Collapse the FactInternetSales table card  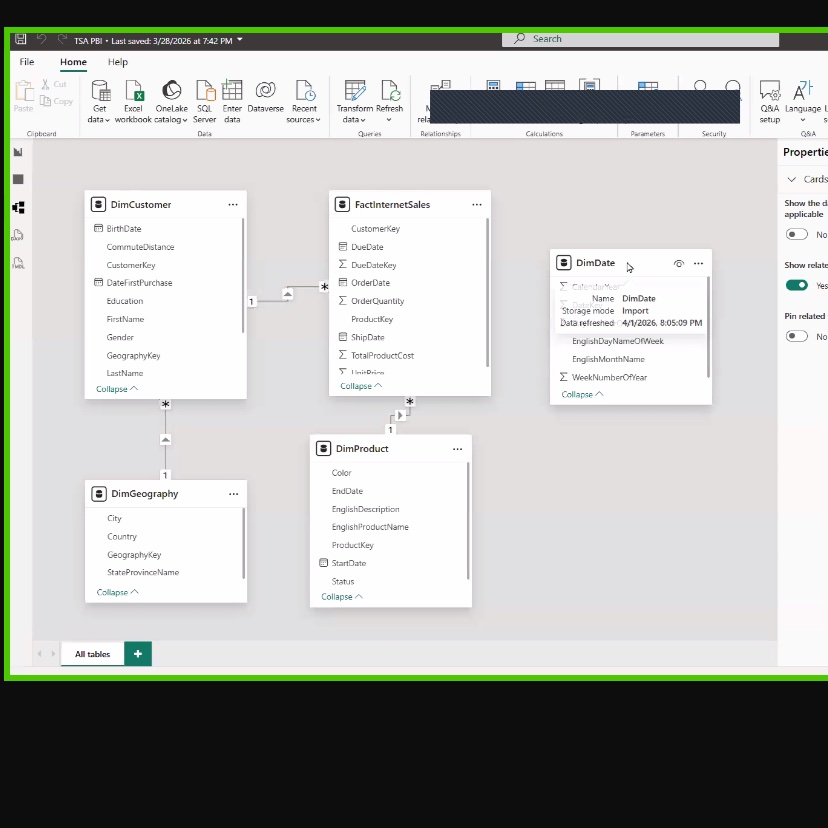361,386
